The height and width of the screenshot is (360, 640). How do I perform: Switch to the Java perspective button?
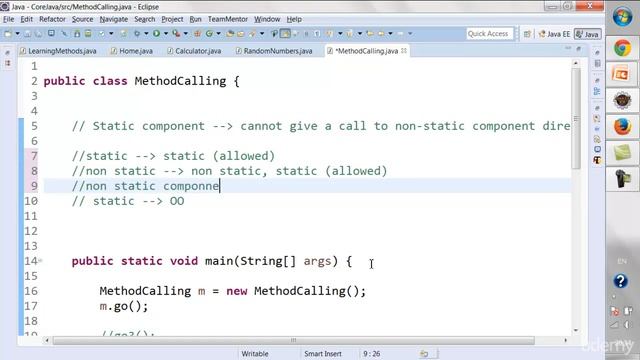point(587,34)
